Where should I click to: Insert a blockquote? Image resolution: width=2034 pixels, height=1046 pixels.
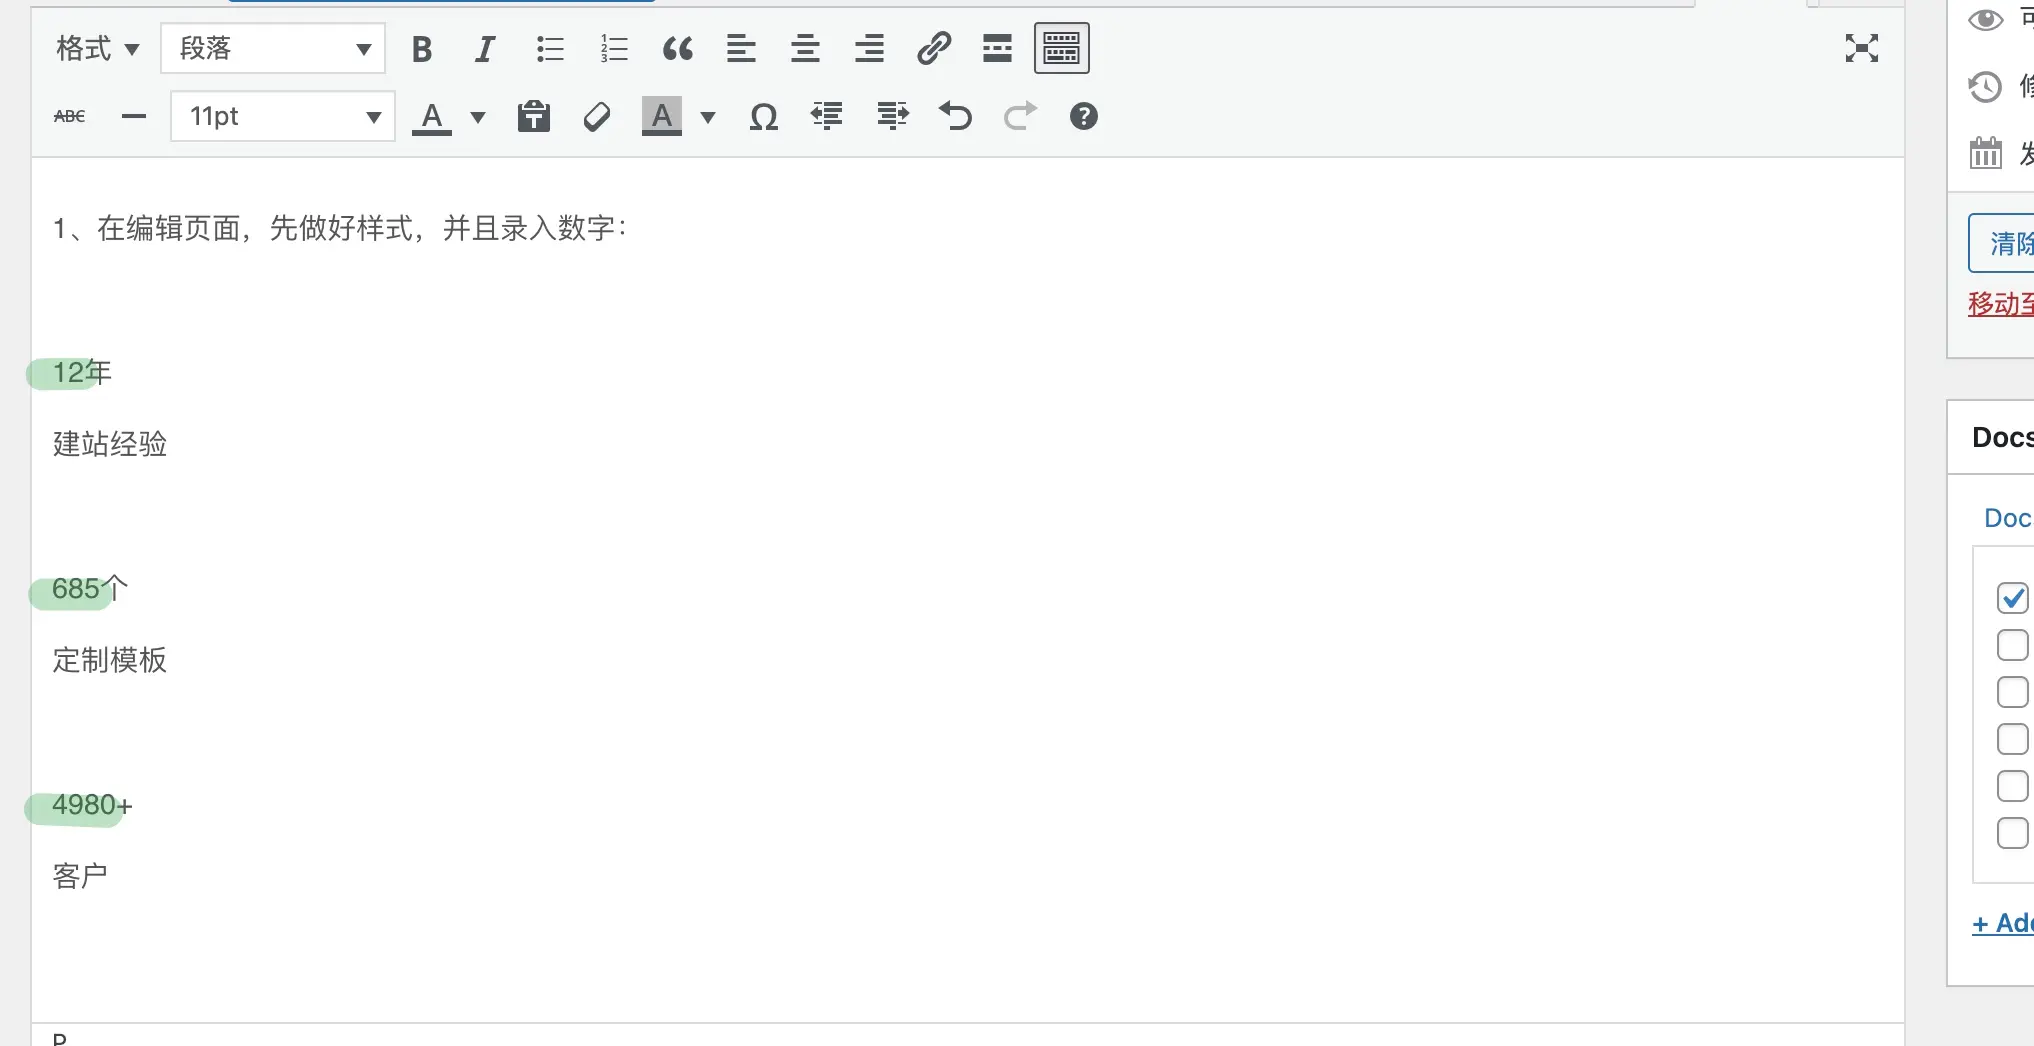click(677, 49)
